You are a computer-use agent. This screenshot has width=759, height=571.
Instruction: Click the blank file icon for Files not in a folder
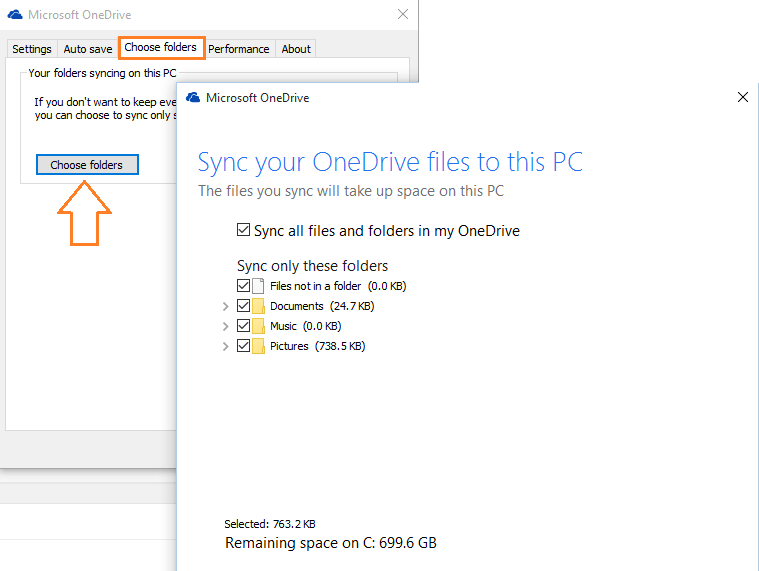click(x=258, y=286)
